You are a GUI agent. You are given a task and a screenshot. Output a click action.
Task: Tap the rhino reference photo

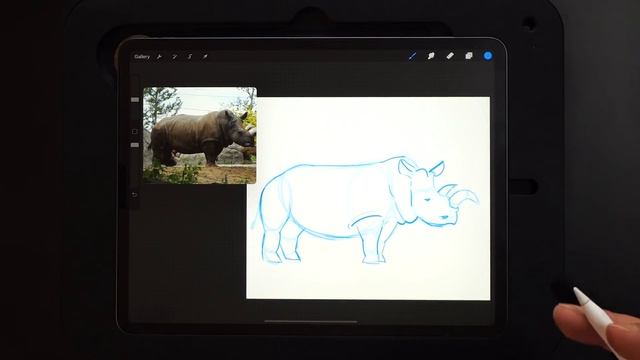[x=200, y=135]
